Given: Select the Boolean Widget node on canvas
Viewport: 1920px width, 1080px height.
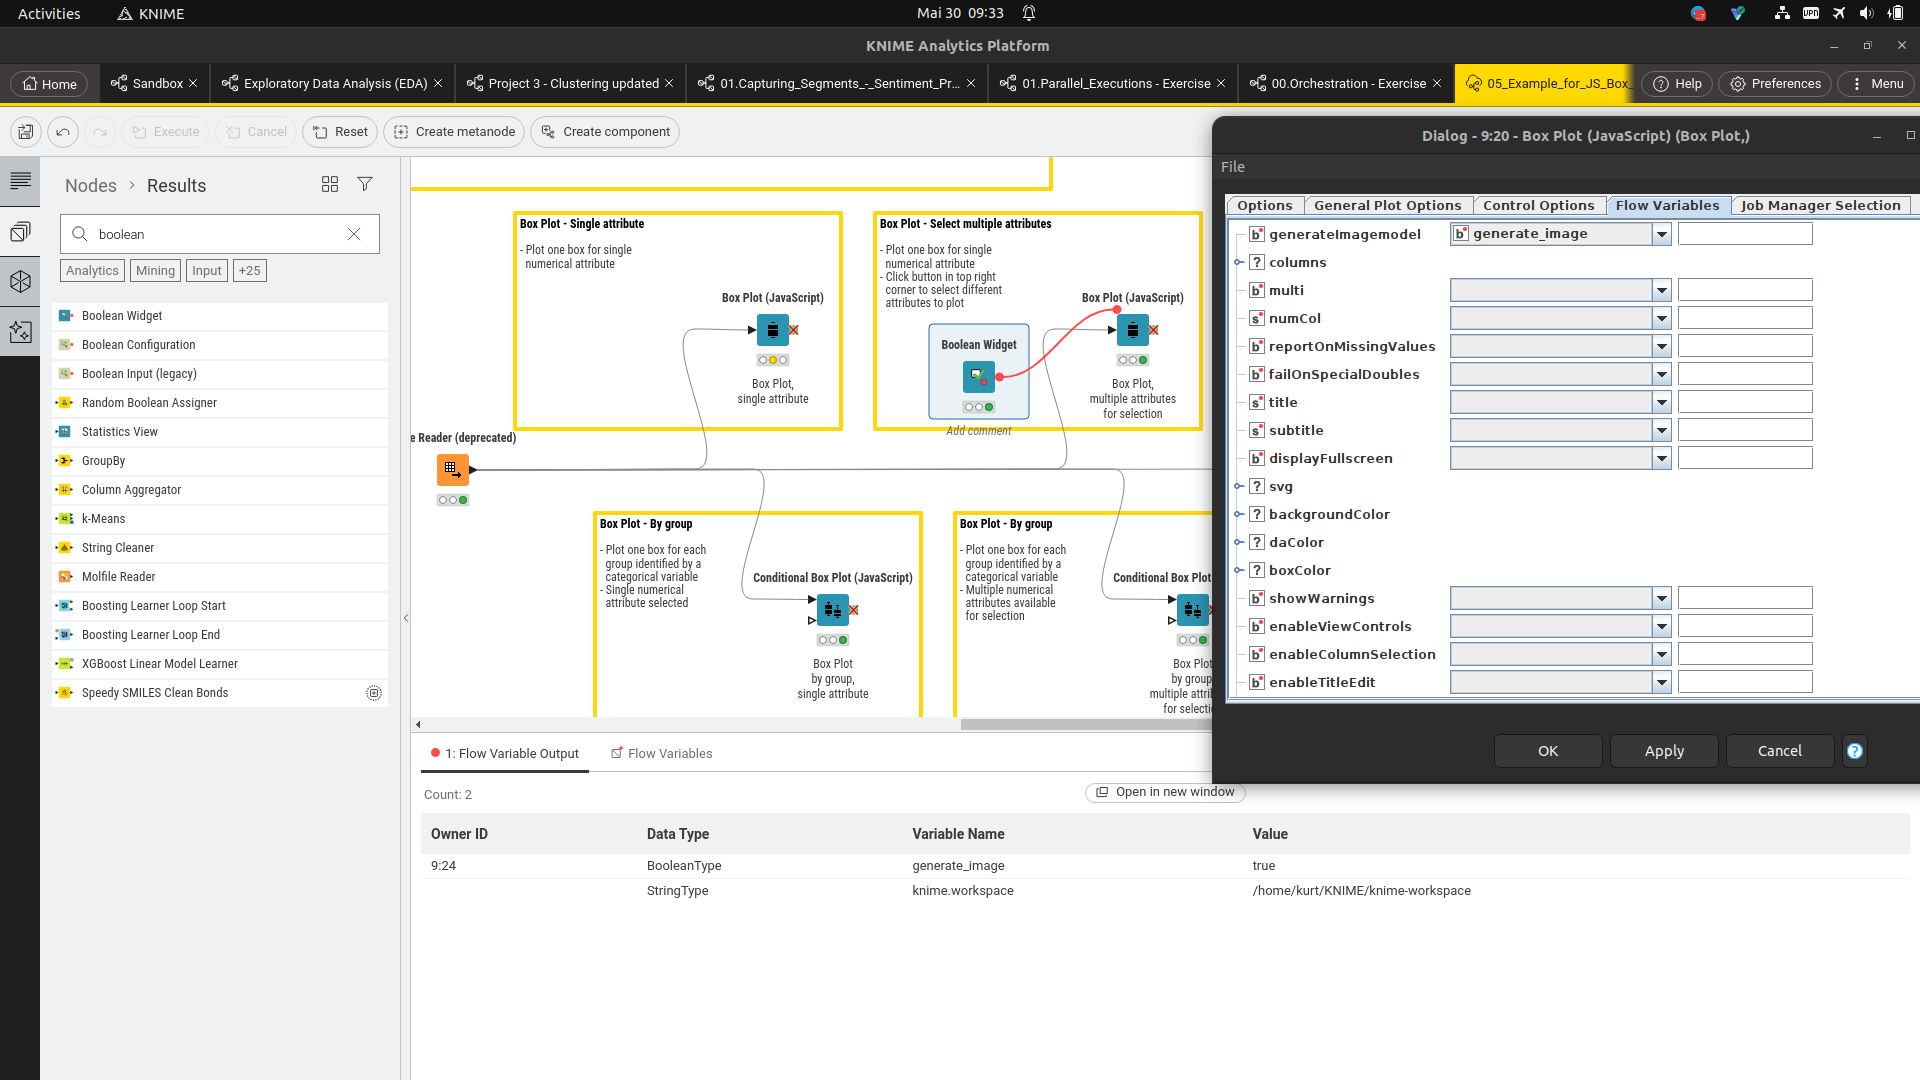Looking at the screenshot, I should (x=978, y=377).
